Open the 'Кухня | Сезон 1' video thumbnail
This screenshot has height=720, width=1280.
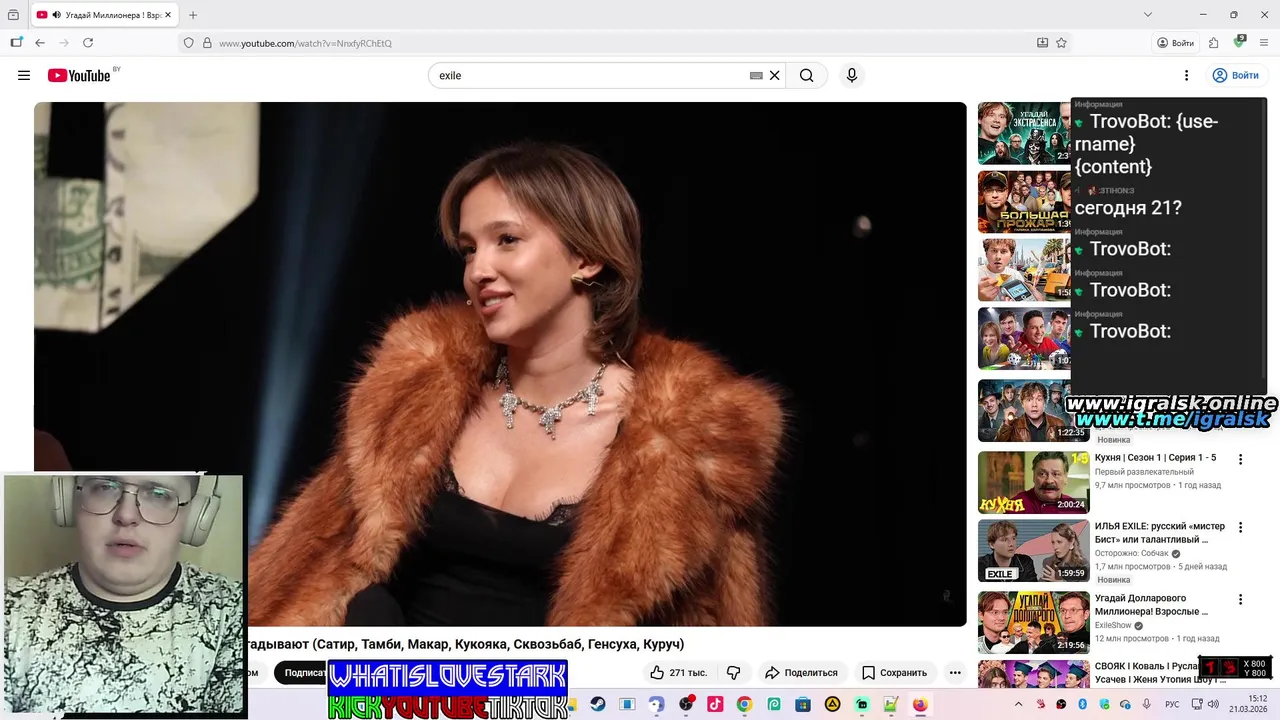coord(1033,482)
